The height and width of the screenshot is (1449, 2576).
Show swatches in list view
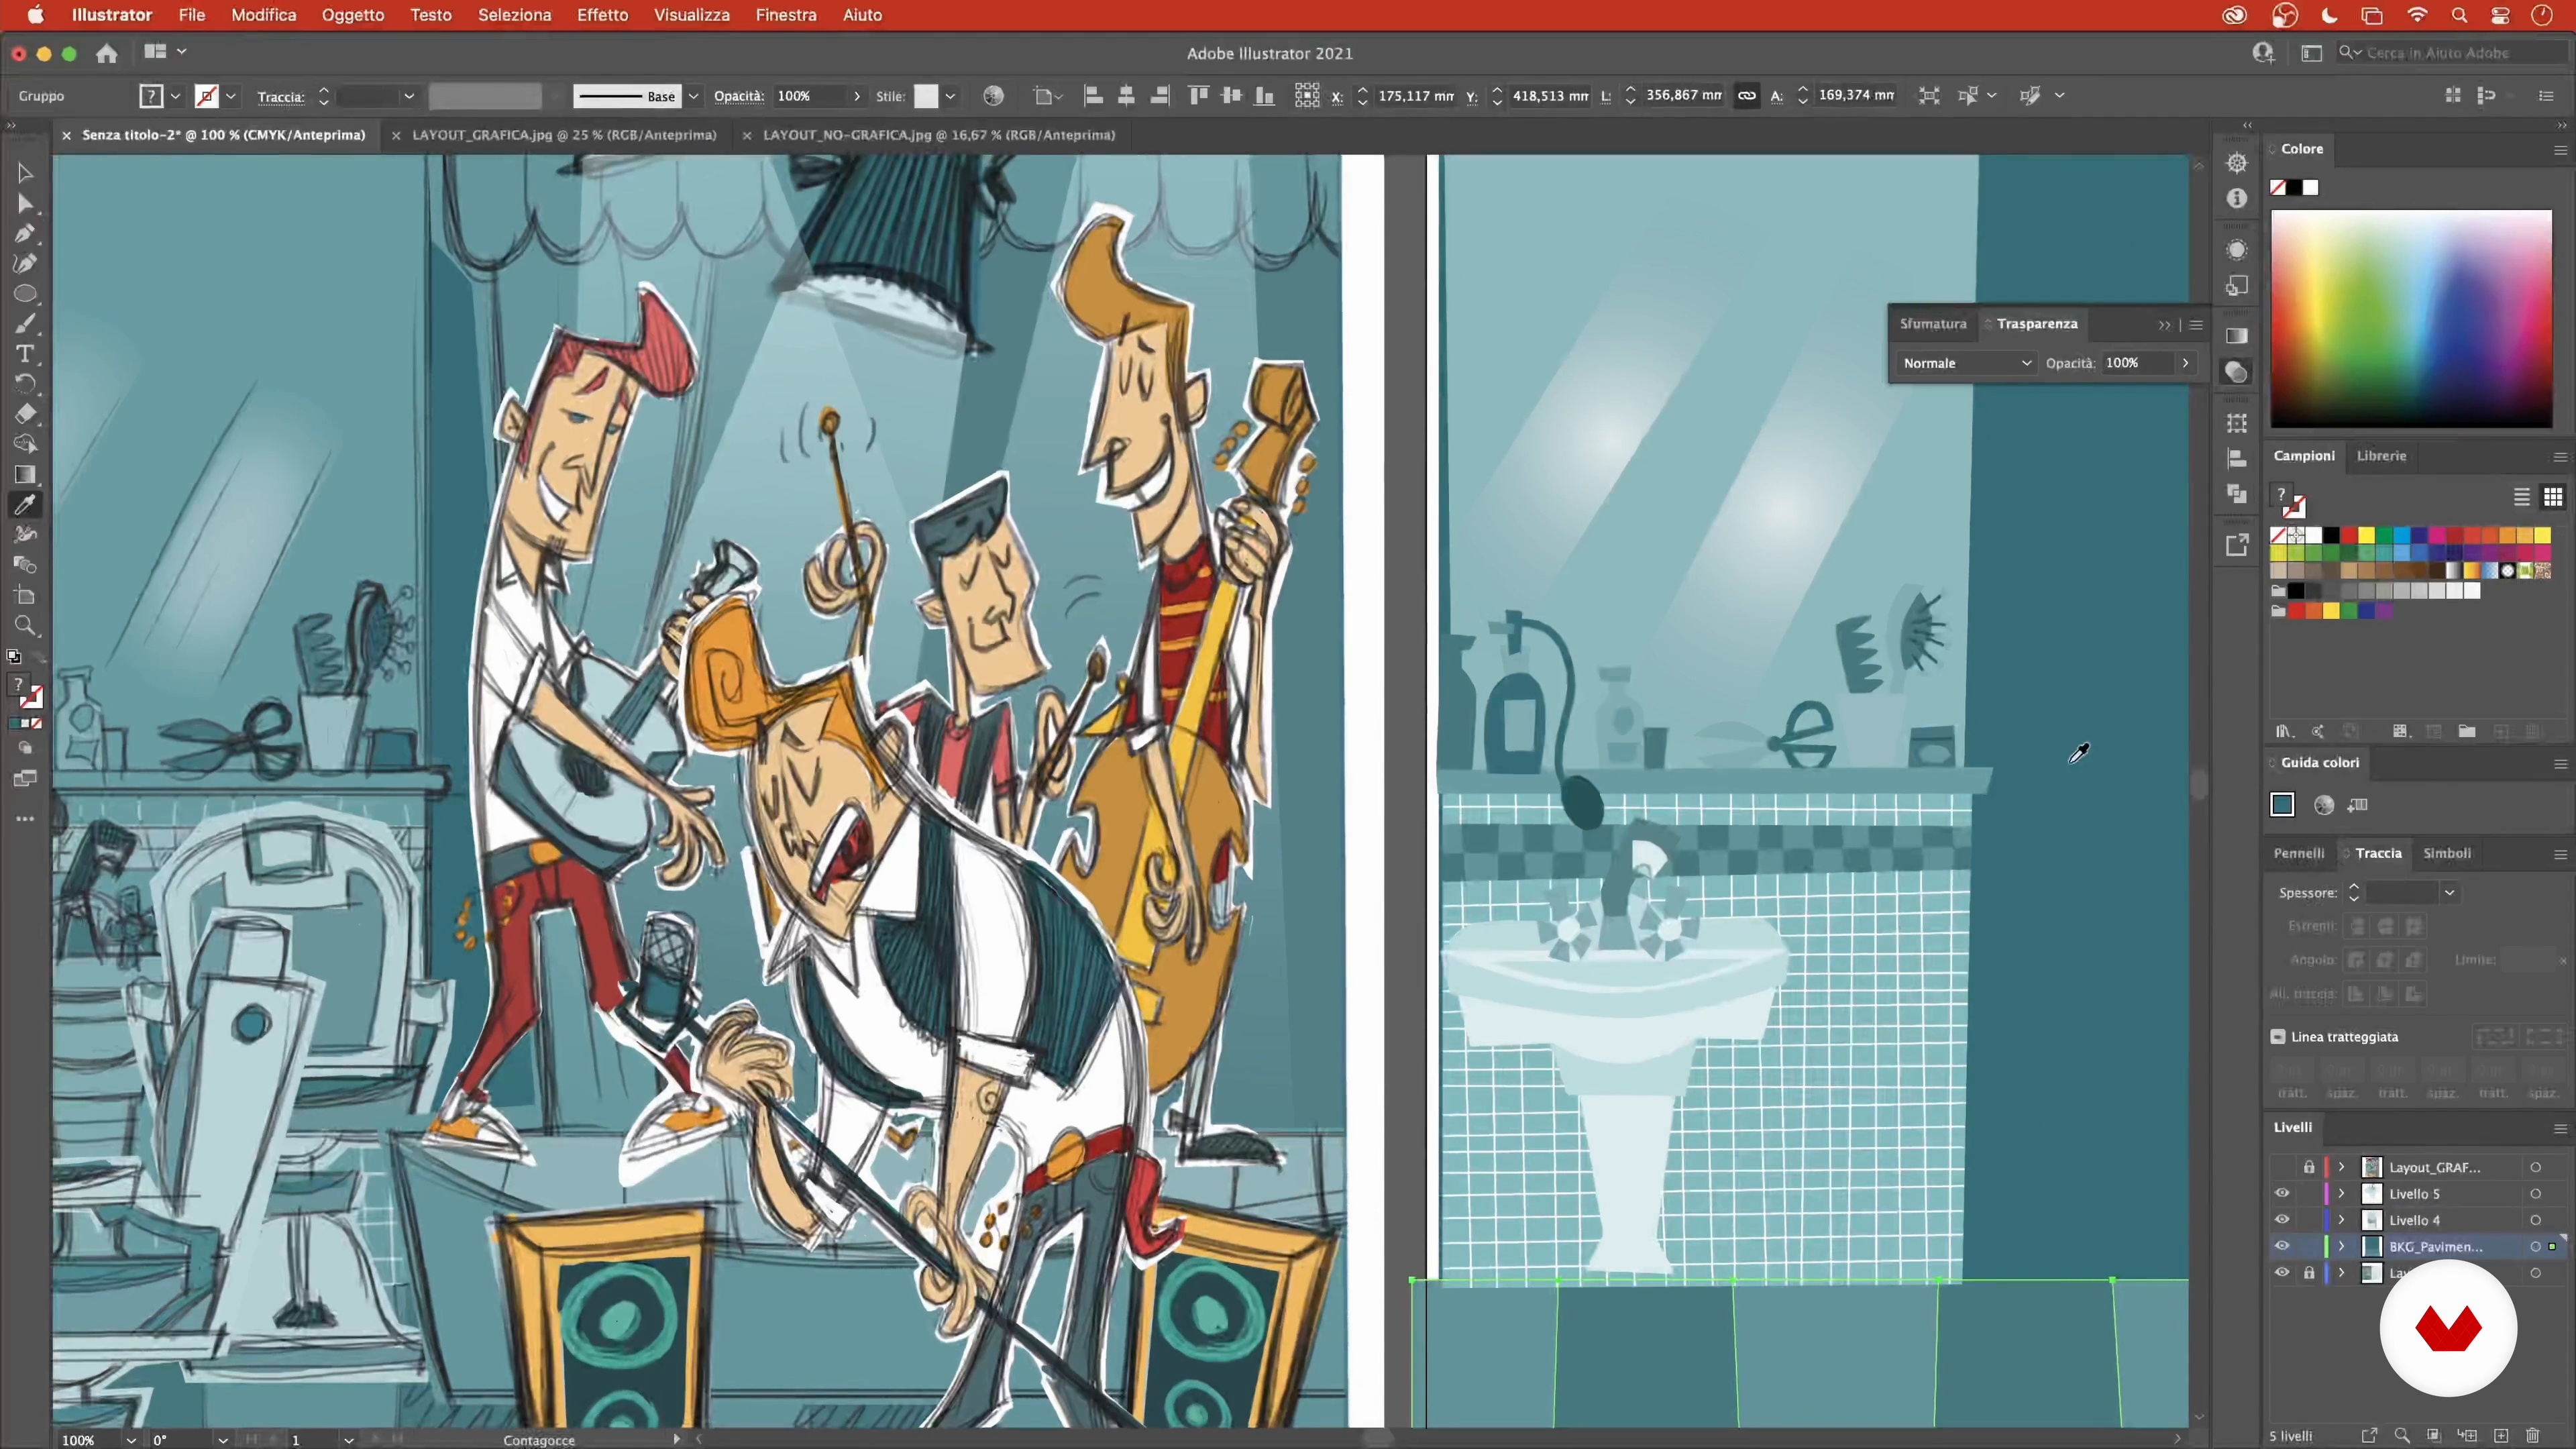(2522, 497)
